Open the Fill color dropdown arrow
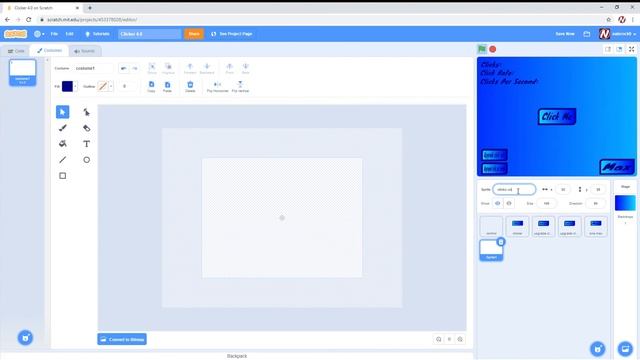 [75, 86]
